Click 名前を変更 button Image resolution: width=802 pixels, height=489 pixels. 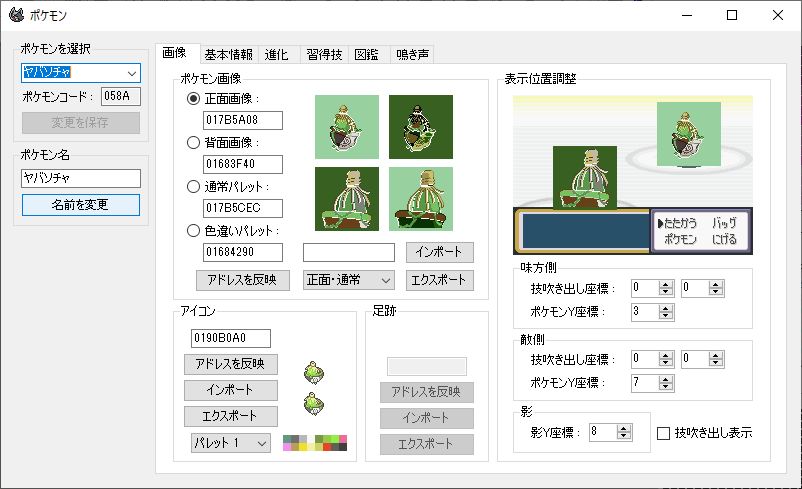point(81,205)
